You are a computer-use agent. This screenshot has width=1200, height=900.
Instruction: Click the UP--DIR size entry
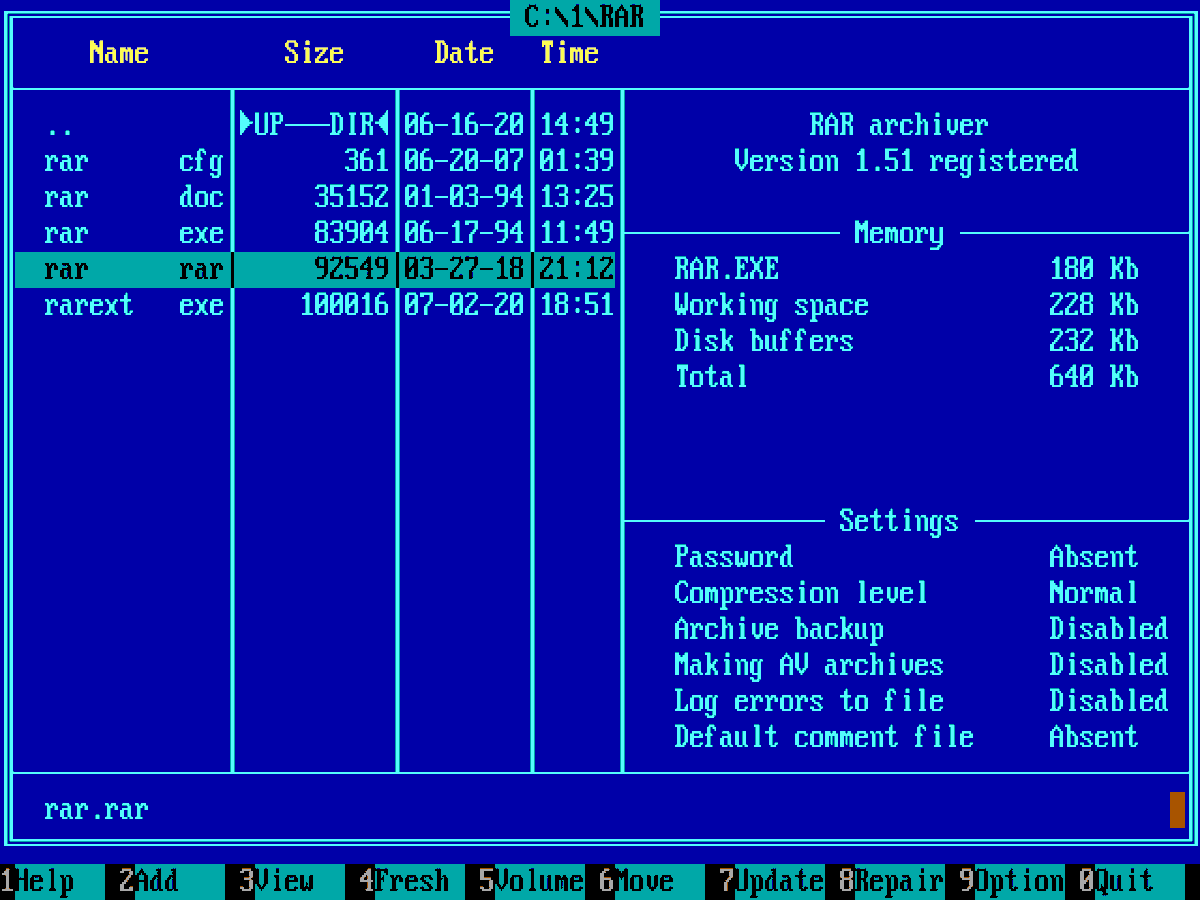314,126
